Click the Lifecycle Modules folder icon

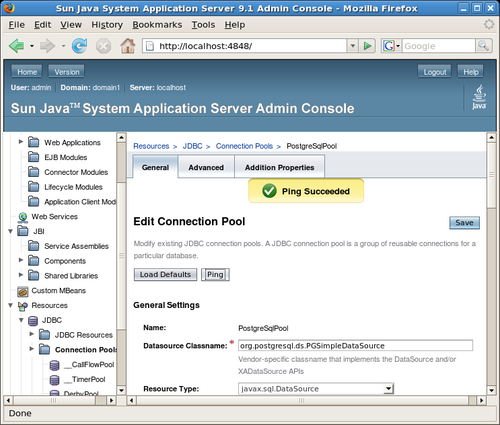[33, 186]
